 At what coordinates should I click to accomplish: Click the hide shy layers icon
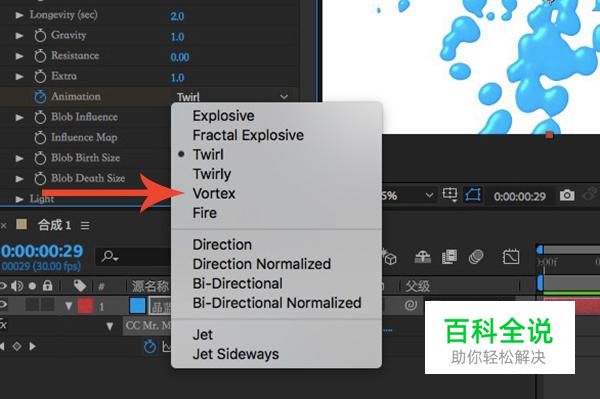click(x=422, y=257)
